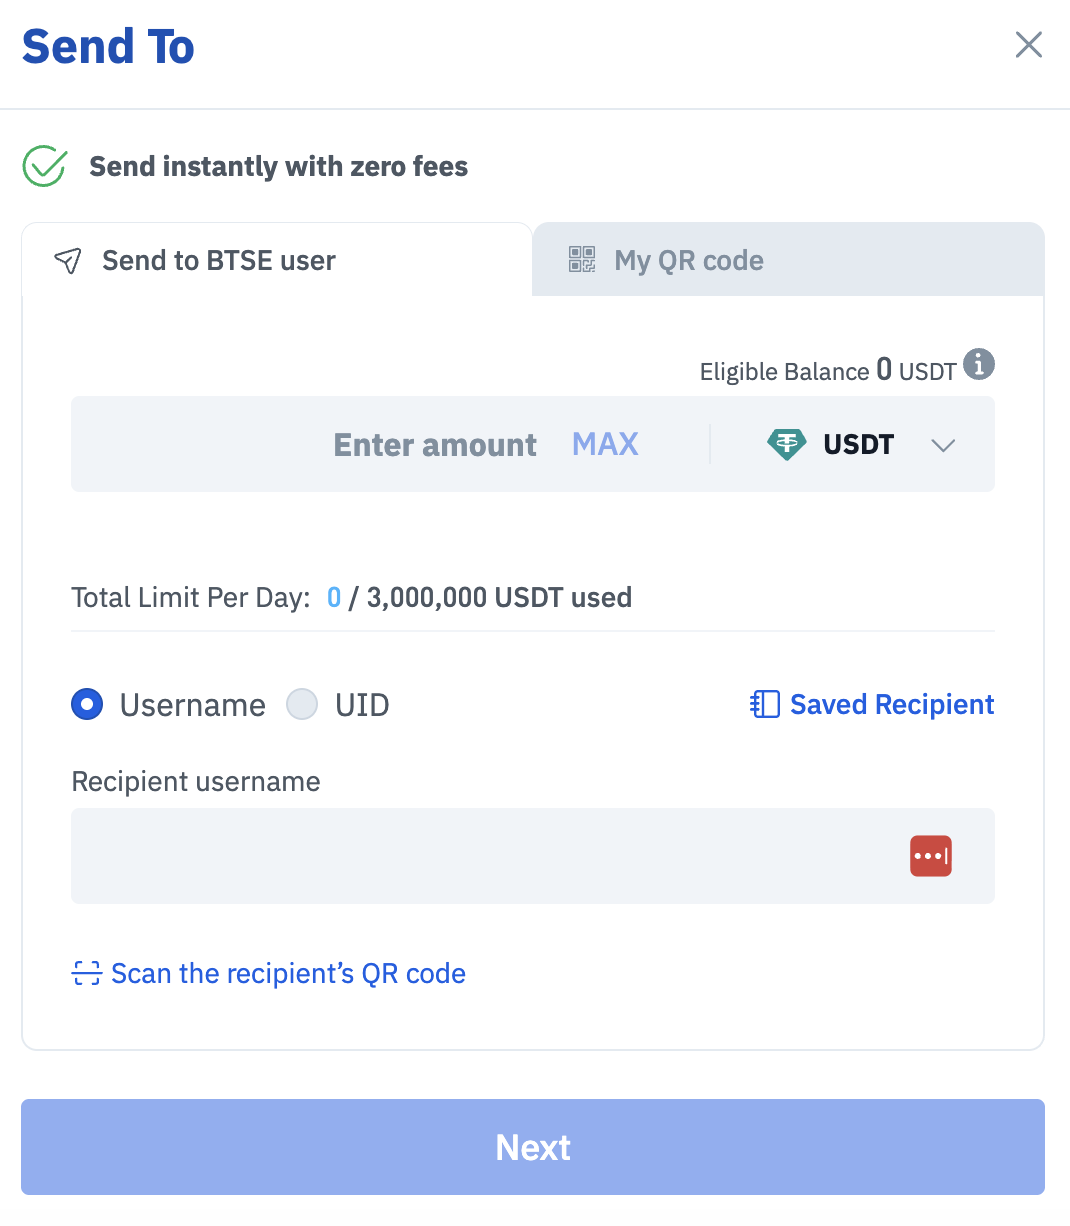The width and height of the screenshot is (1070, 1226).
Task: Switch to Send to BTSE user tab
Action: pyautogui.click(x=277, y=260)
